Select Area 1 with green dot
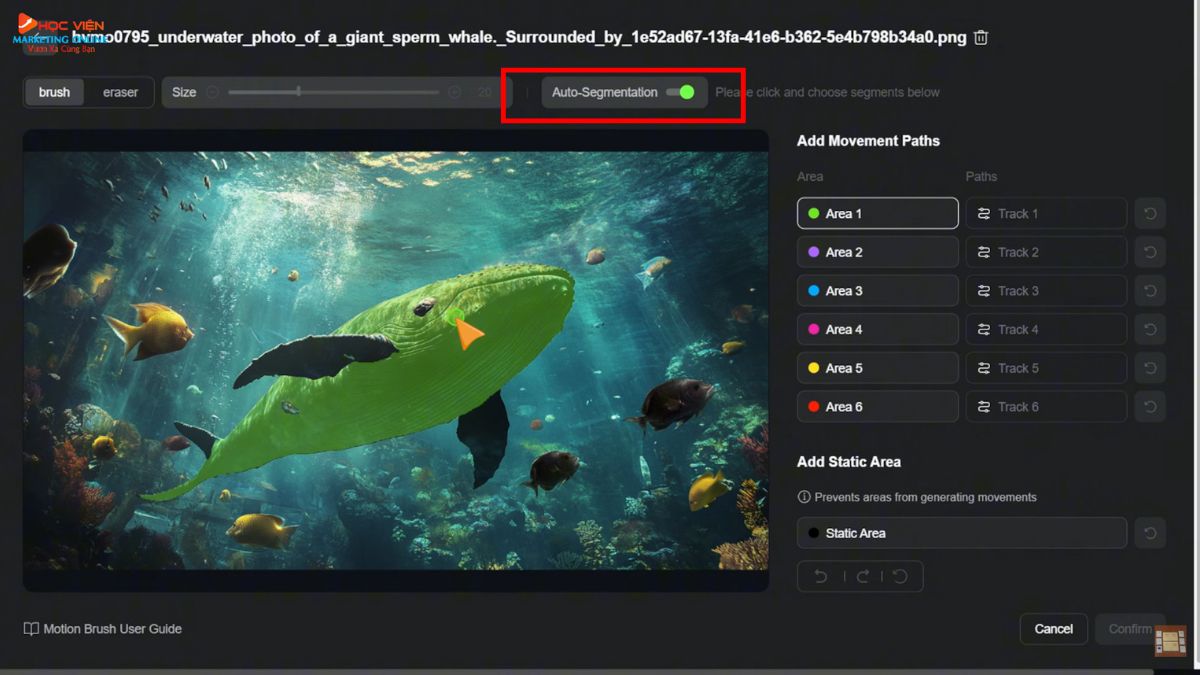Screen dimensions: 1200x675 pos(877,213)
